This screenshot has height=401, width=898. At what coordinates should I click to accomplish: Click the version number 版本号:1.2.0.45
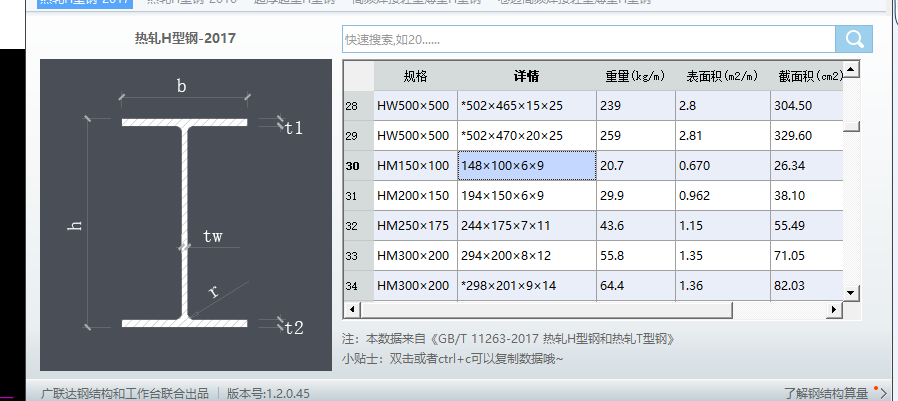coord(268,393)
